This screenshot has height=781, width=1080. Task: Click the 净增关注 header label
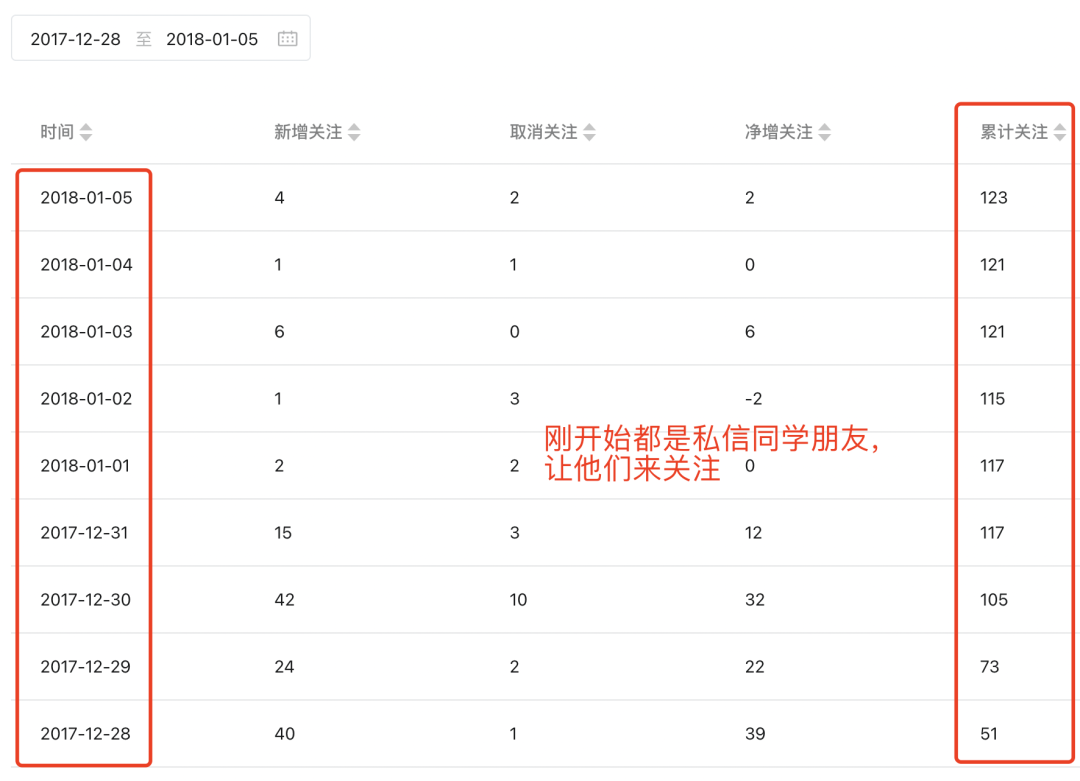pyautogui.click(x=778, y=132)
